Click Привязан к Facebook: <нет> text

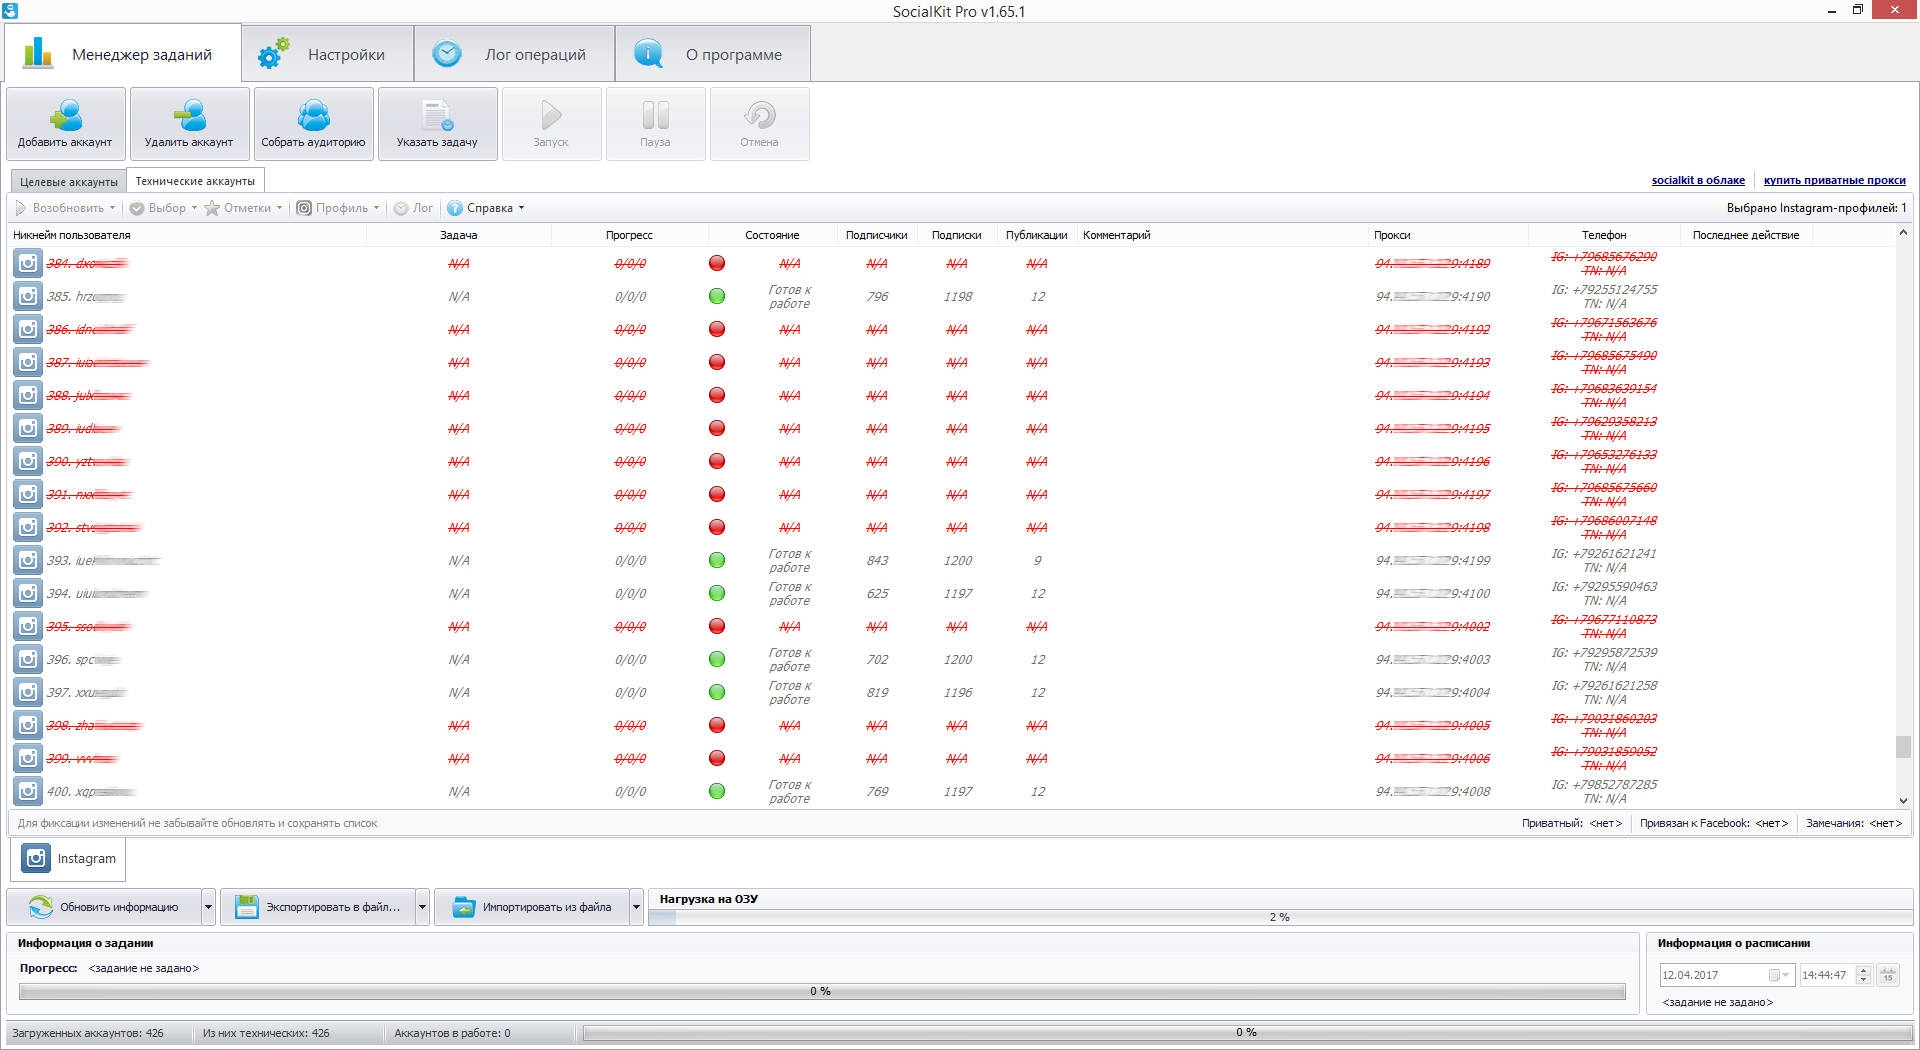(1713, 824)
